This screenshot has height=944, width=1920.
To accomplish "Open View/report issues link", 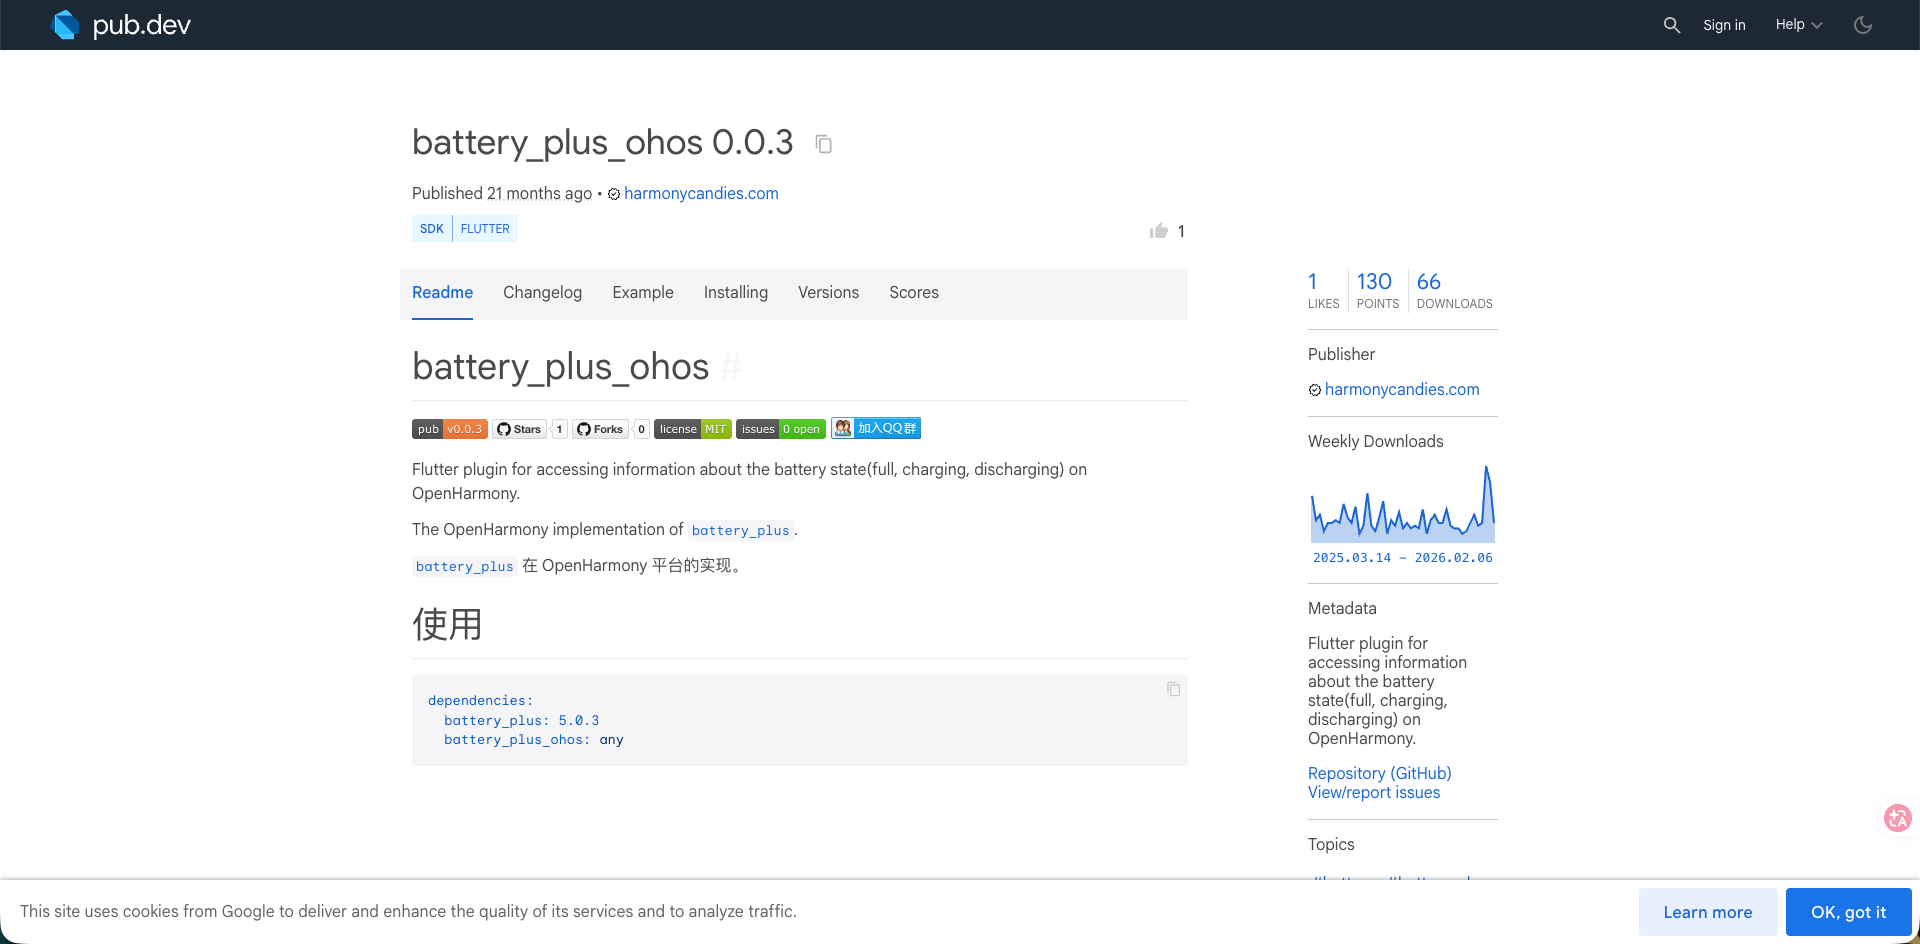I will click(1374, 793).
